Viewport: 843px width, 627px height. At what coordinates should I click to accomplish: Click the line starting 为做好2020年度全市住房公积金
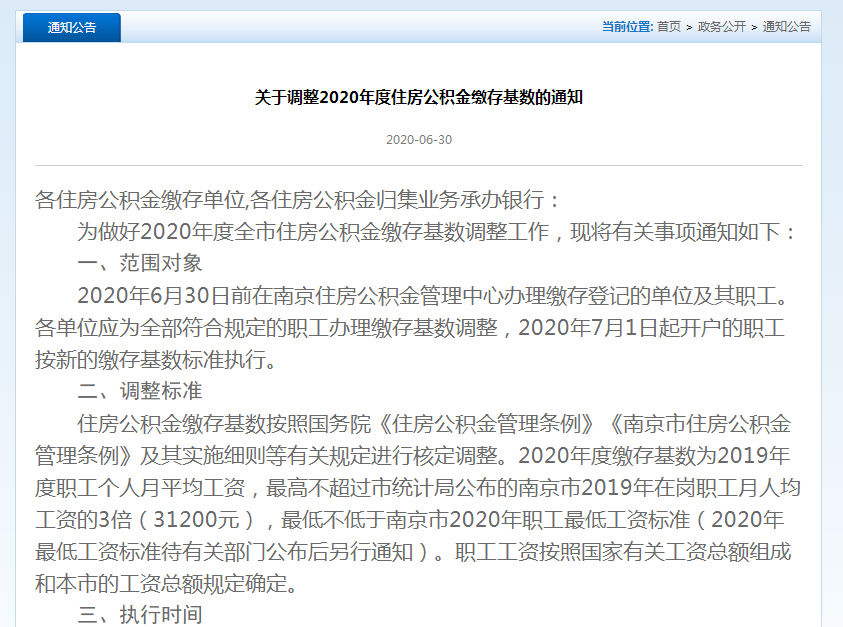[x=438, y=232]
